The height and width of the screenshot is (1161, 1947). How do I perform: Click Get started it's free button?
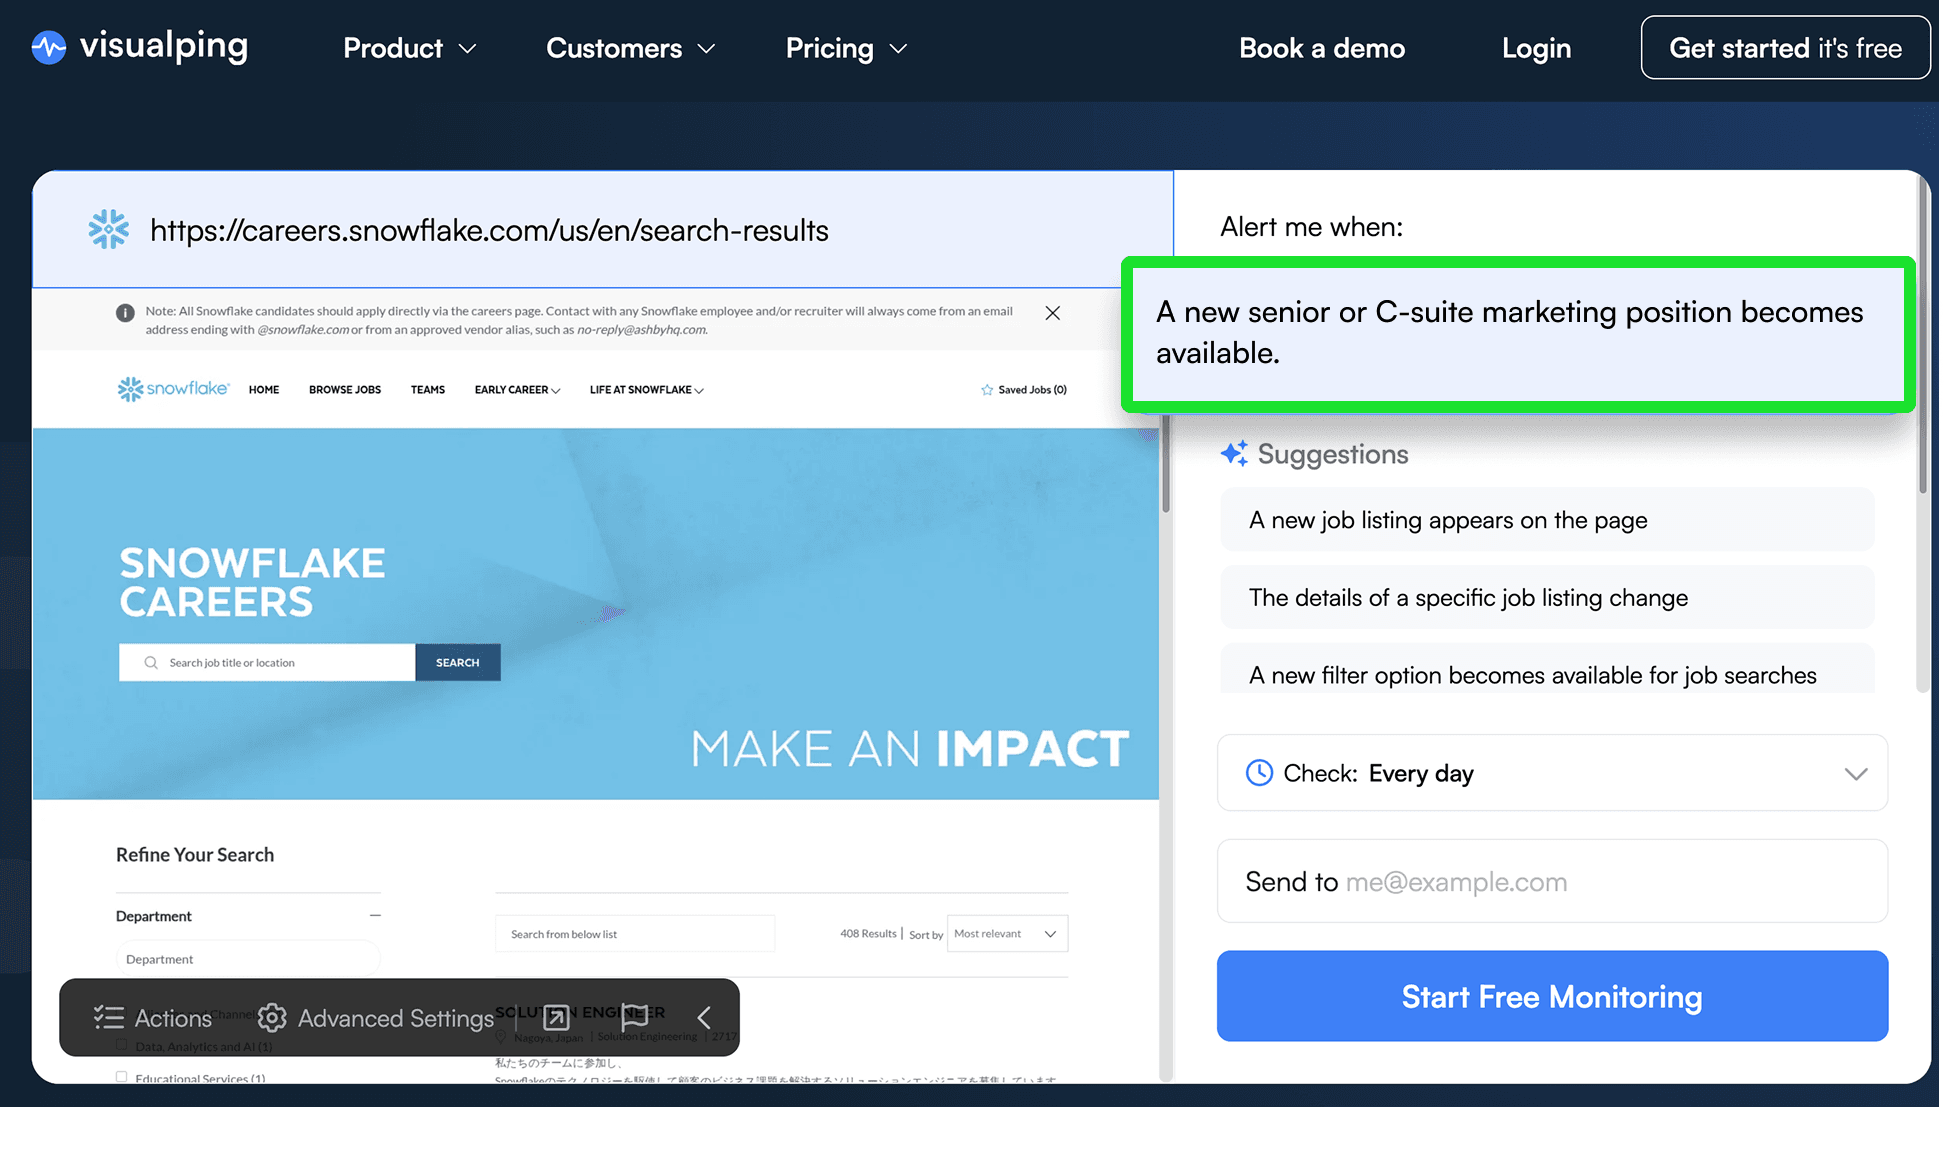point(1785,48)
